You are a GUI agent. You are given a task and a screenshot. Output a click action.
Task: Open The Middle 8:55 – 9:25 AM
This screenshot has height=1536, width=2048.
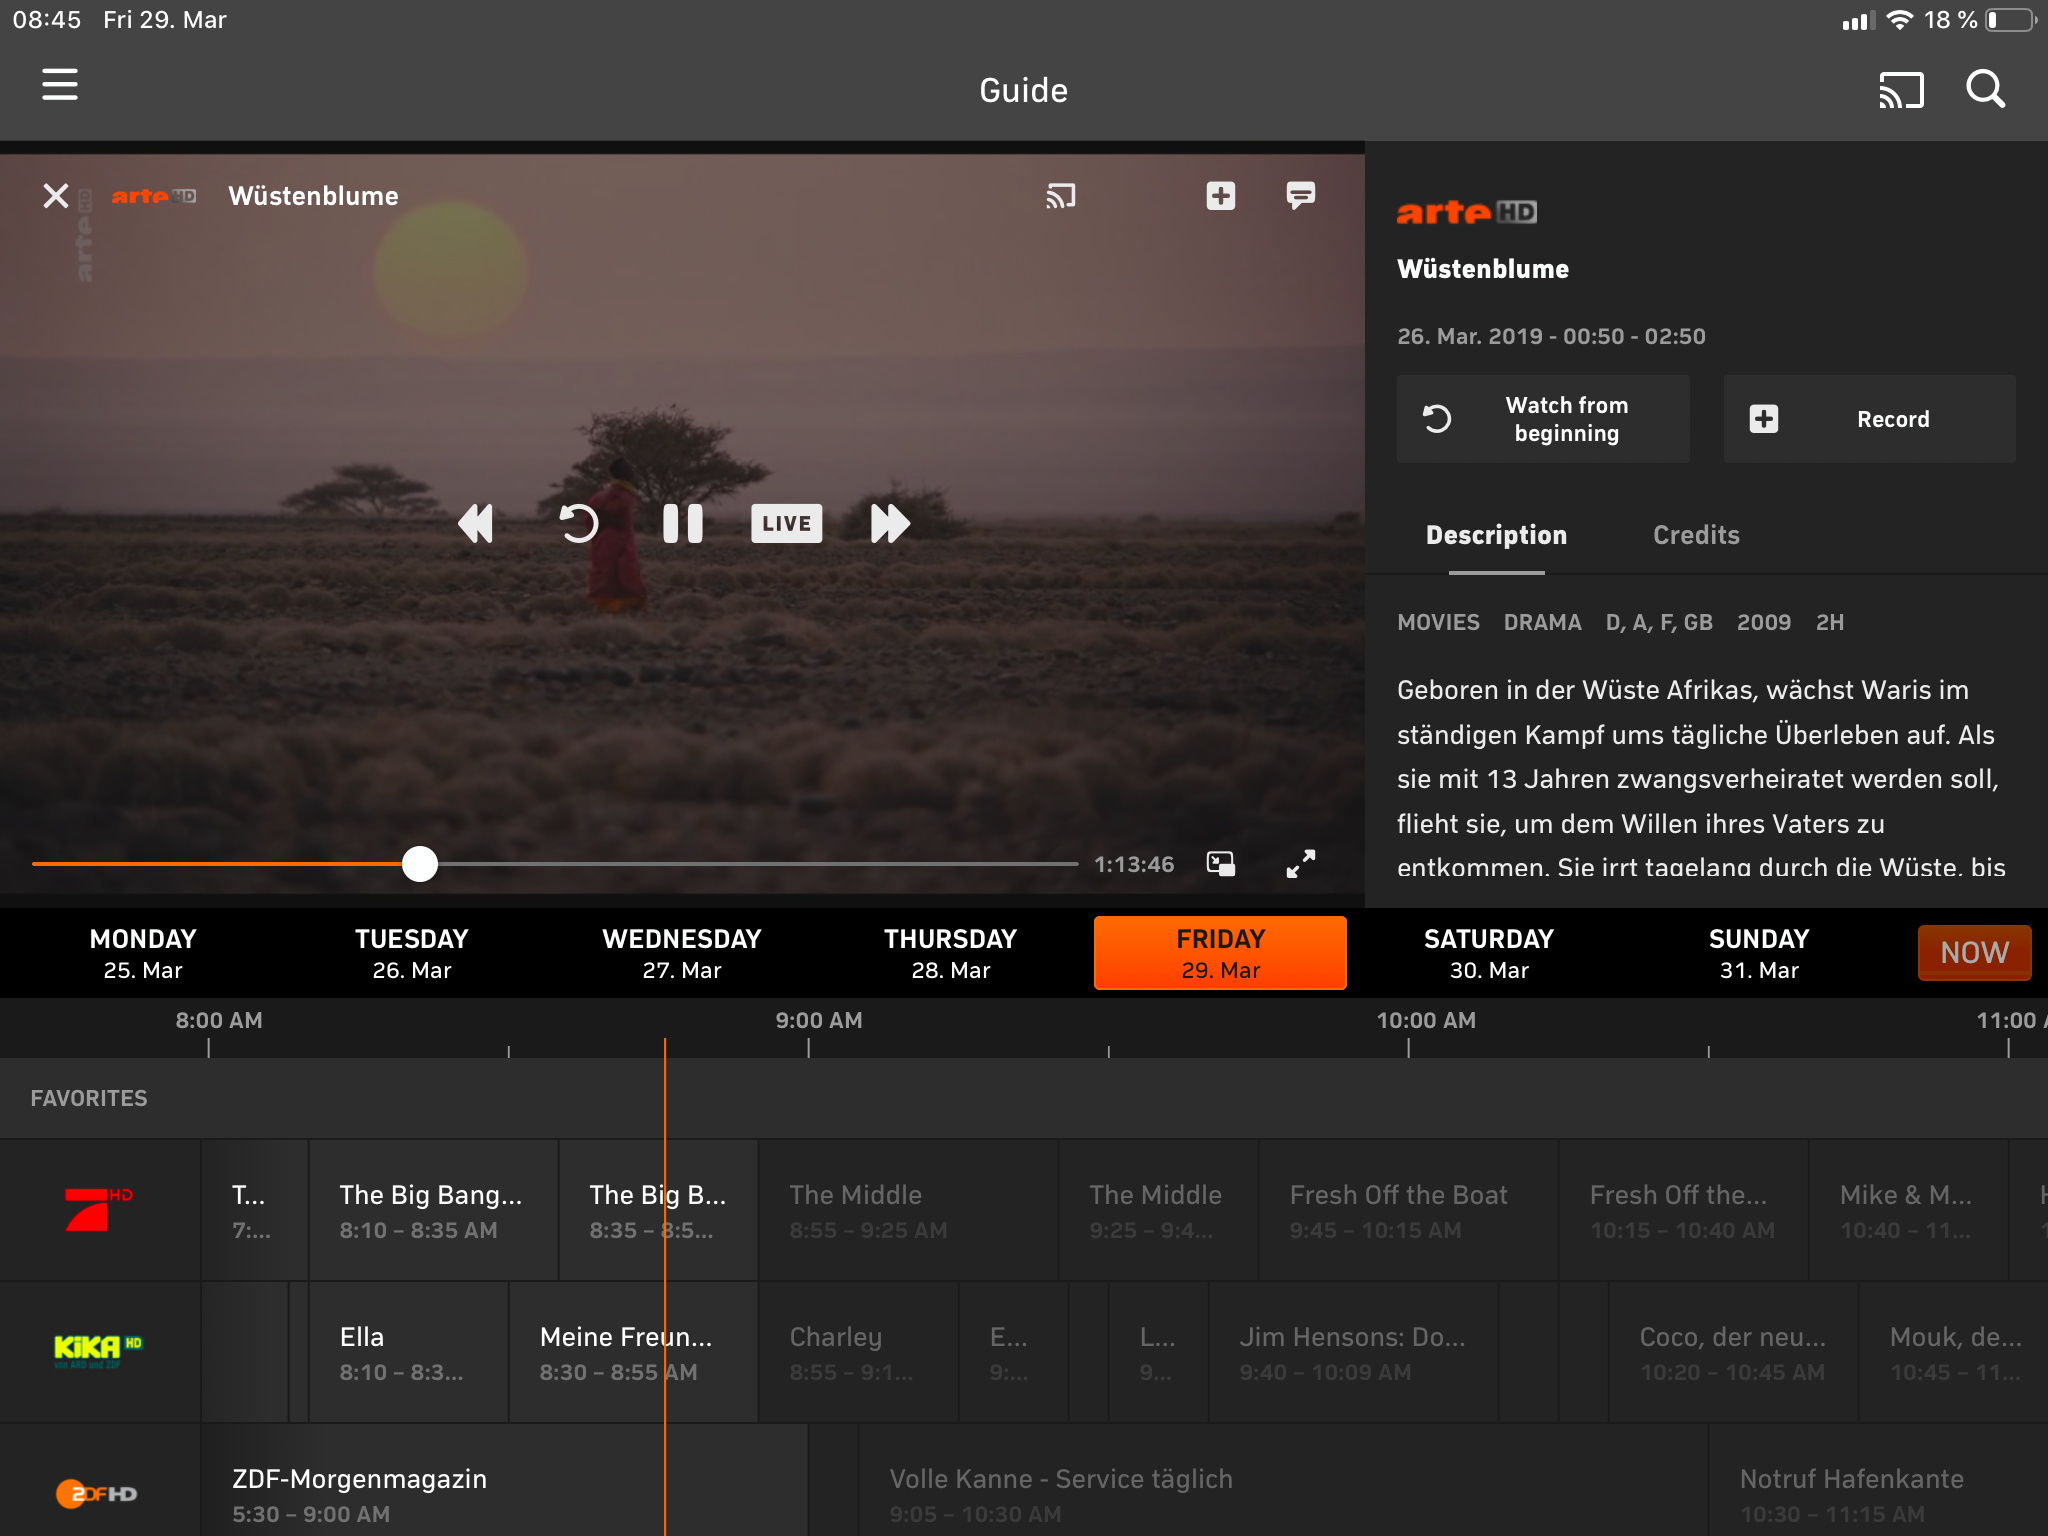pyautogui.click(x=909, y=1211)
